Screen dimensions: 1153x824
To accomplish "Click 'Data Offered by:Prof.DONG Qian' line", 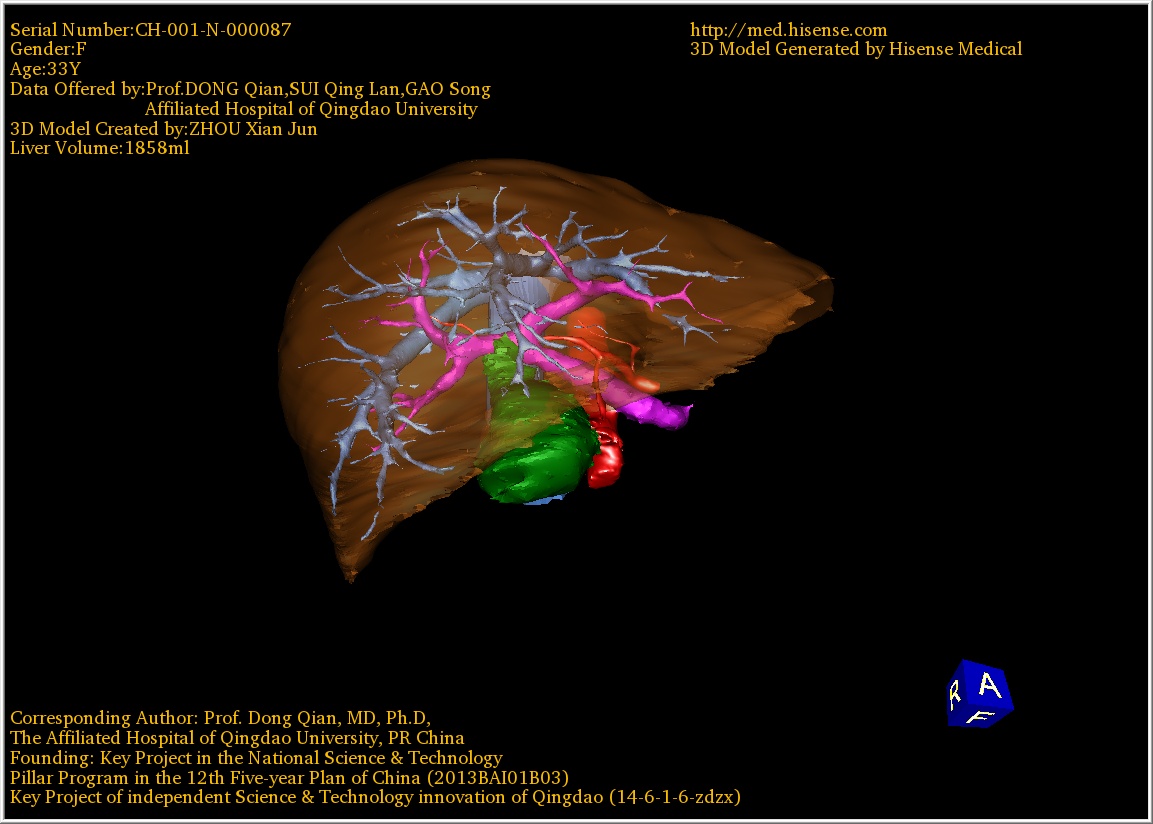I will coord(250,89).
